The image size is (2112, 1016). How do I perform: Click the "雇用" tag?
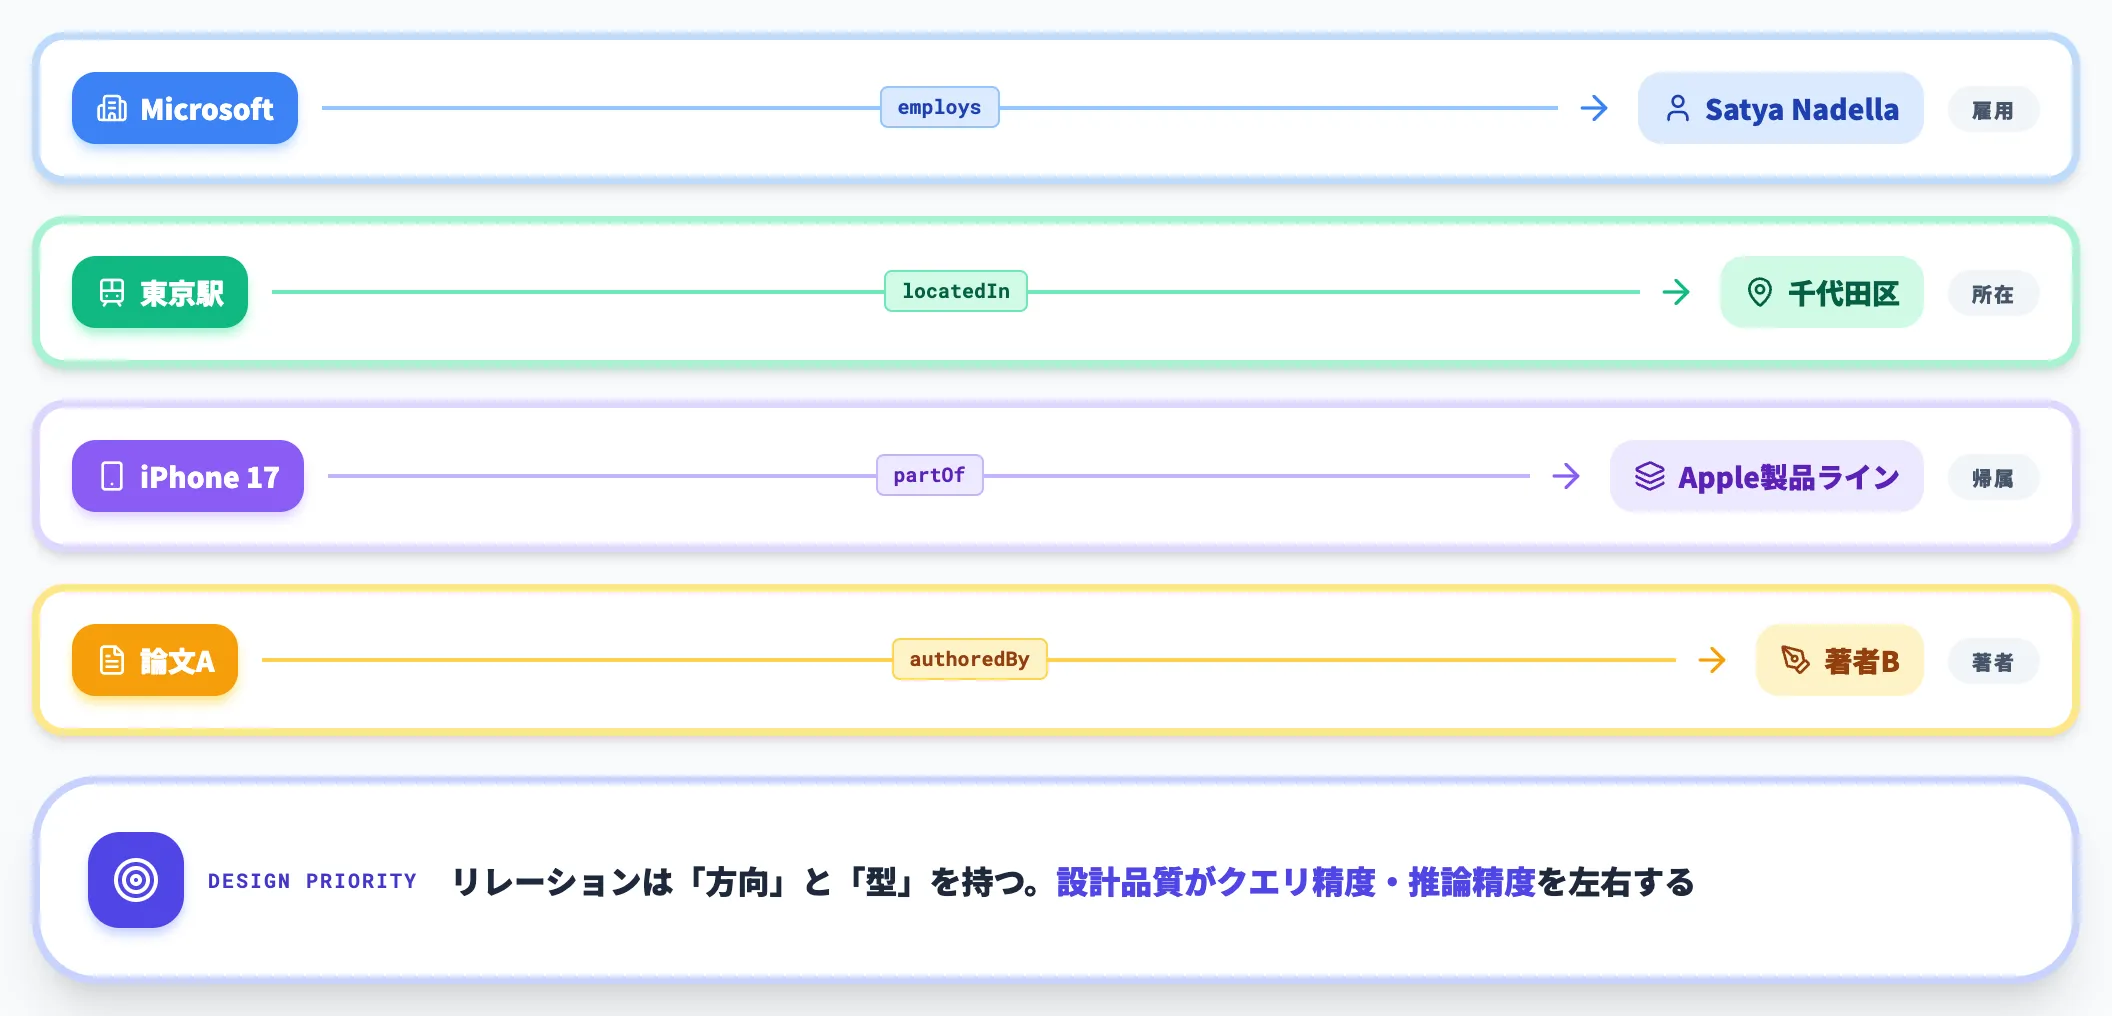(x=1993, y=110)
